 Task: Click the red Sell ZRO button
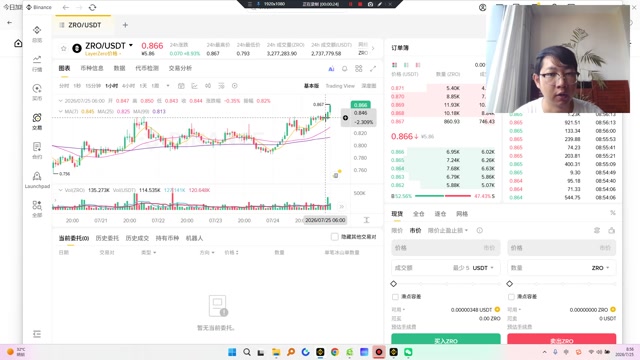[562, 339]
